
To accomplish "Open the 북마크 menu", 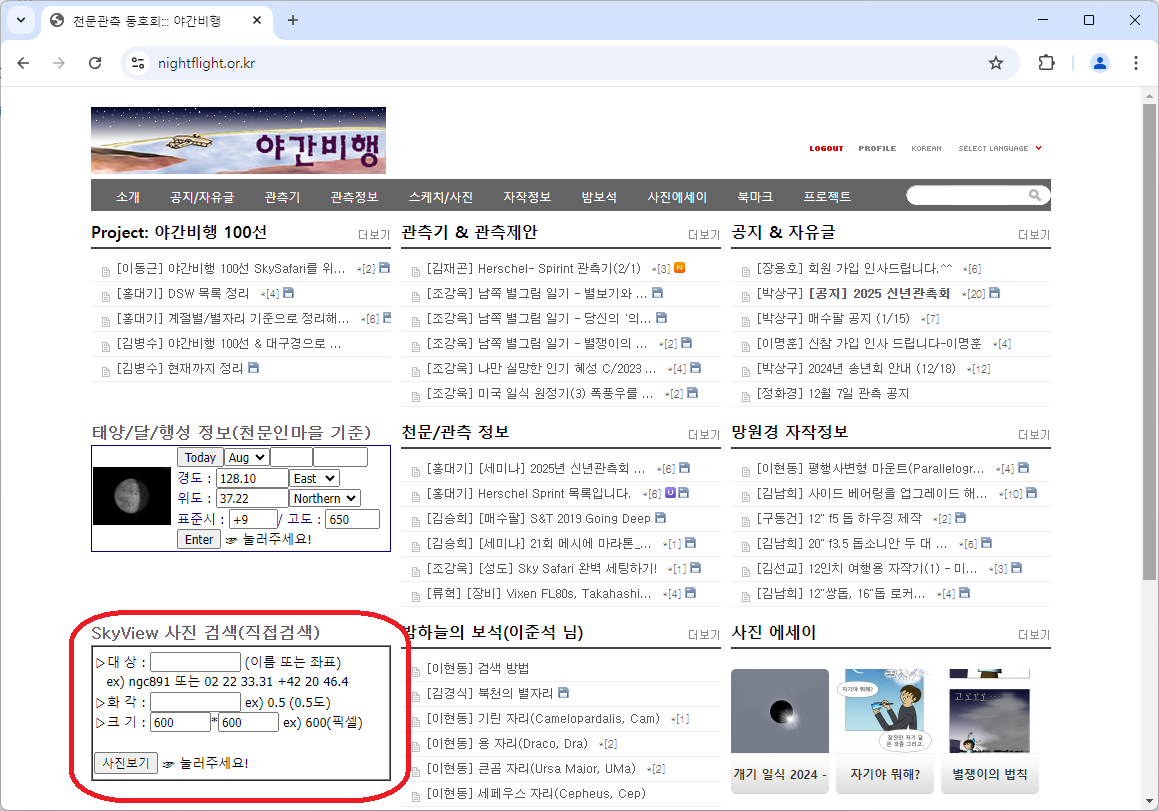I will tap(755, 197).
